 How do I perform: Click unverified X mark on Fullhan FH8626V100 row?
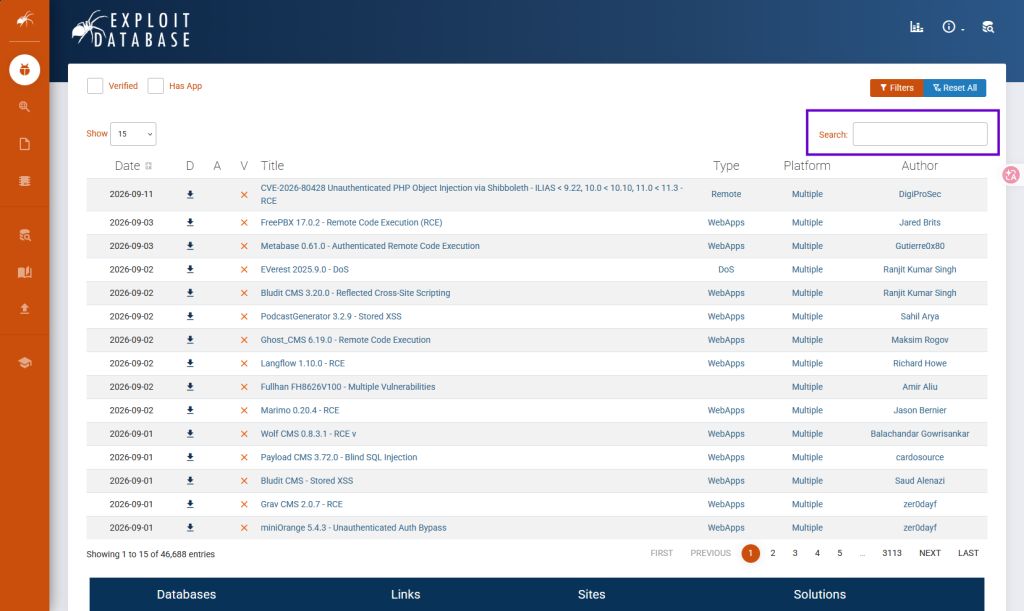tap(244, 387)
